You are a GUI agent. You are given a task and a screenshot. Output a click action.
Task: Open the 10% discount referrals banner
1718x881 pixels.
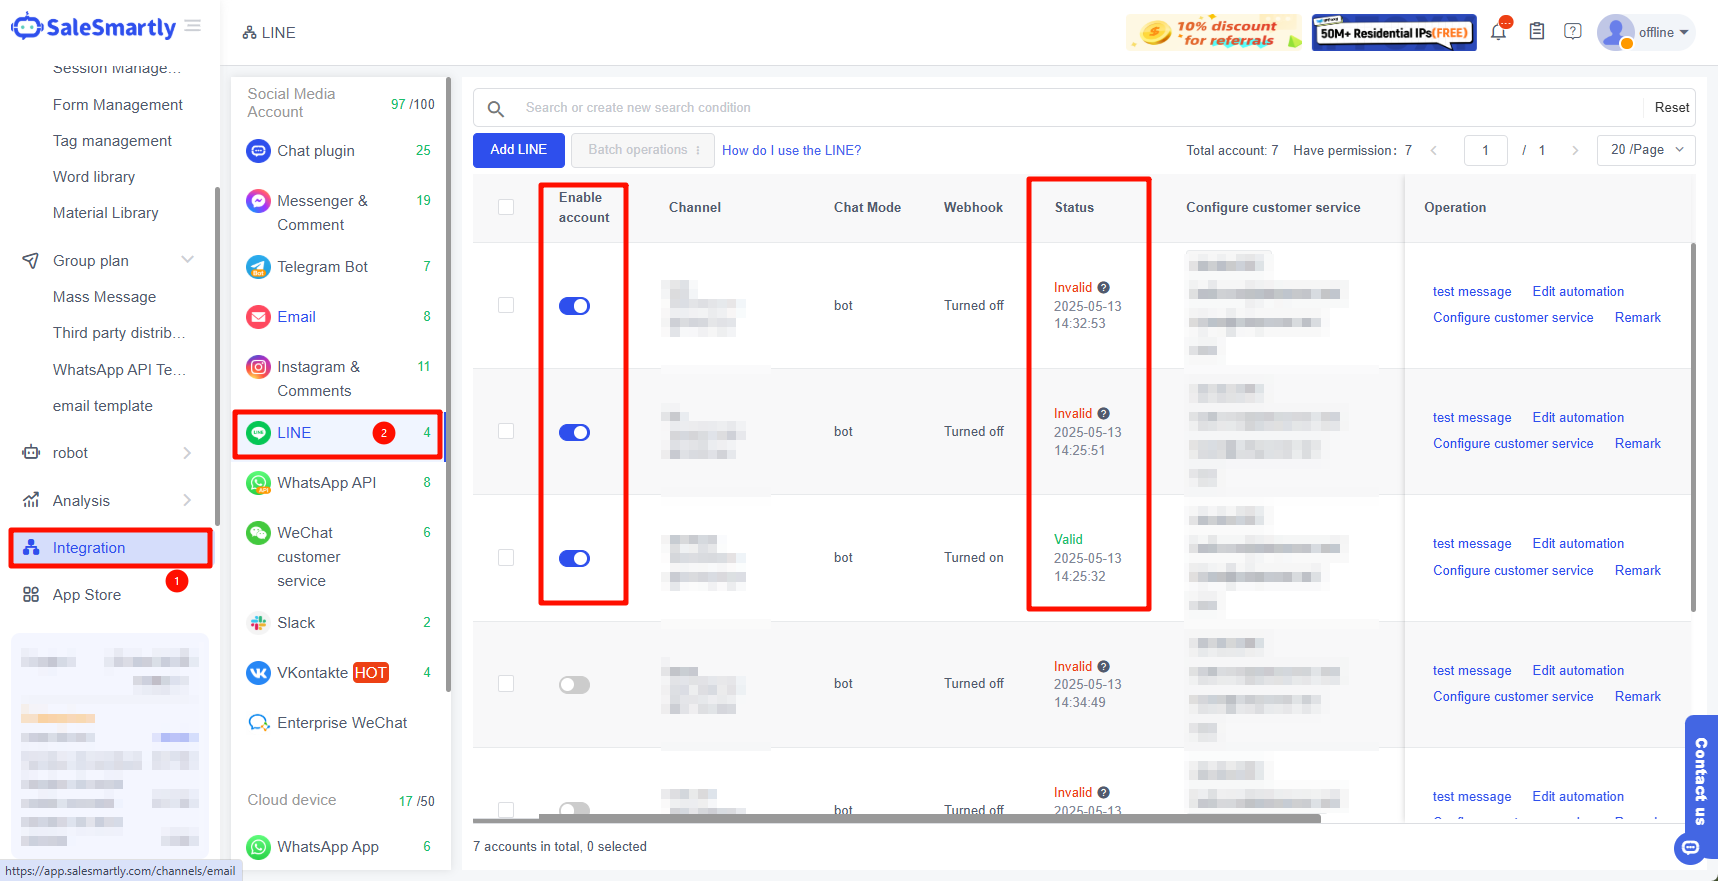pyautogui.click(x=1215, y=32)
